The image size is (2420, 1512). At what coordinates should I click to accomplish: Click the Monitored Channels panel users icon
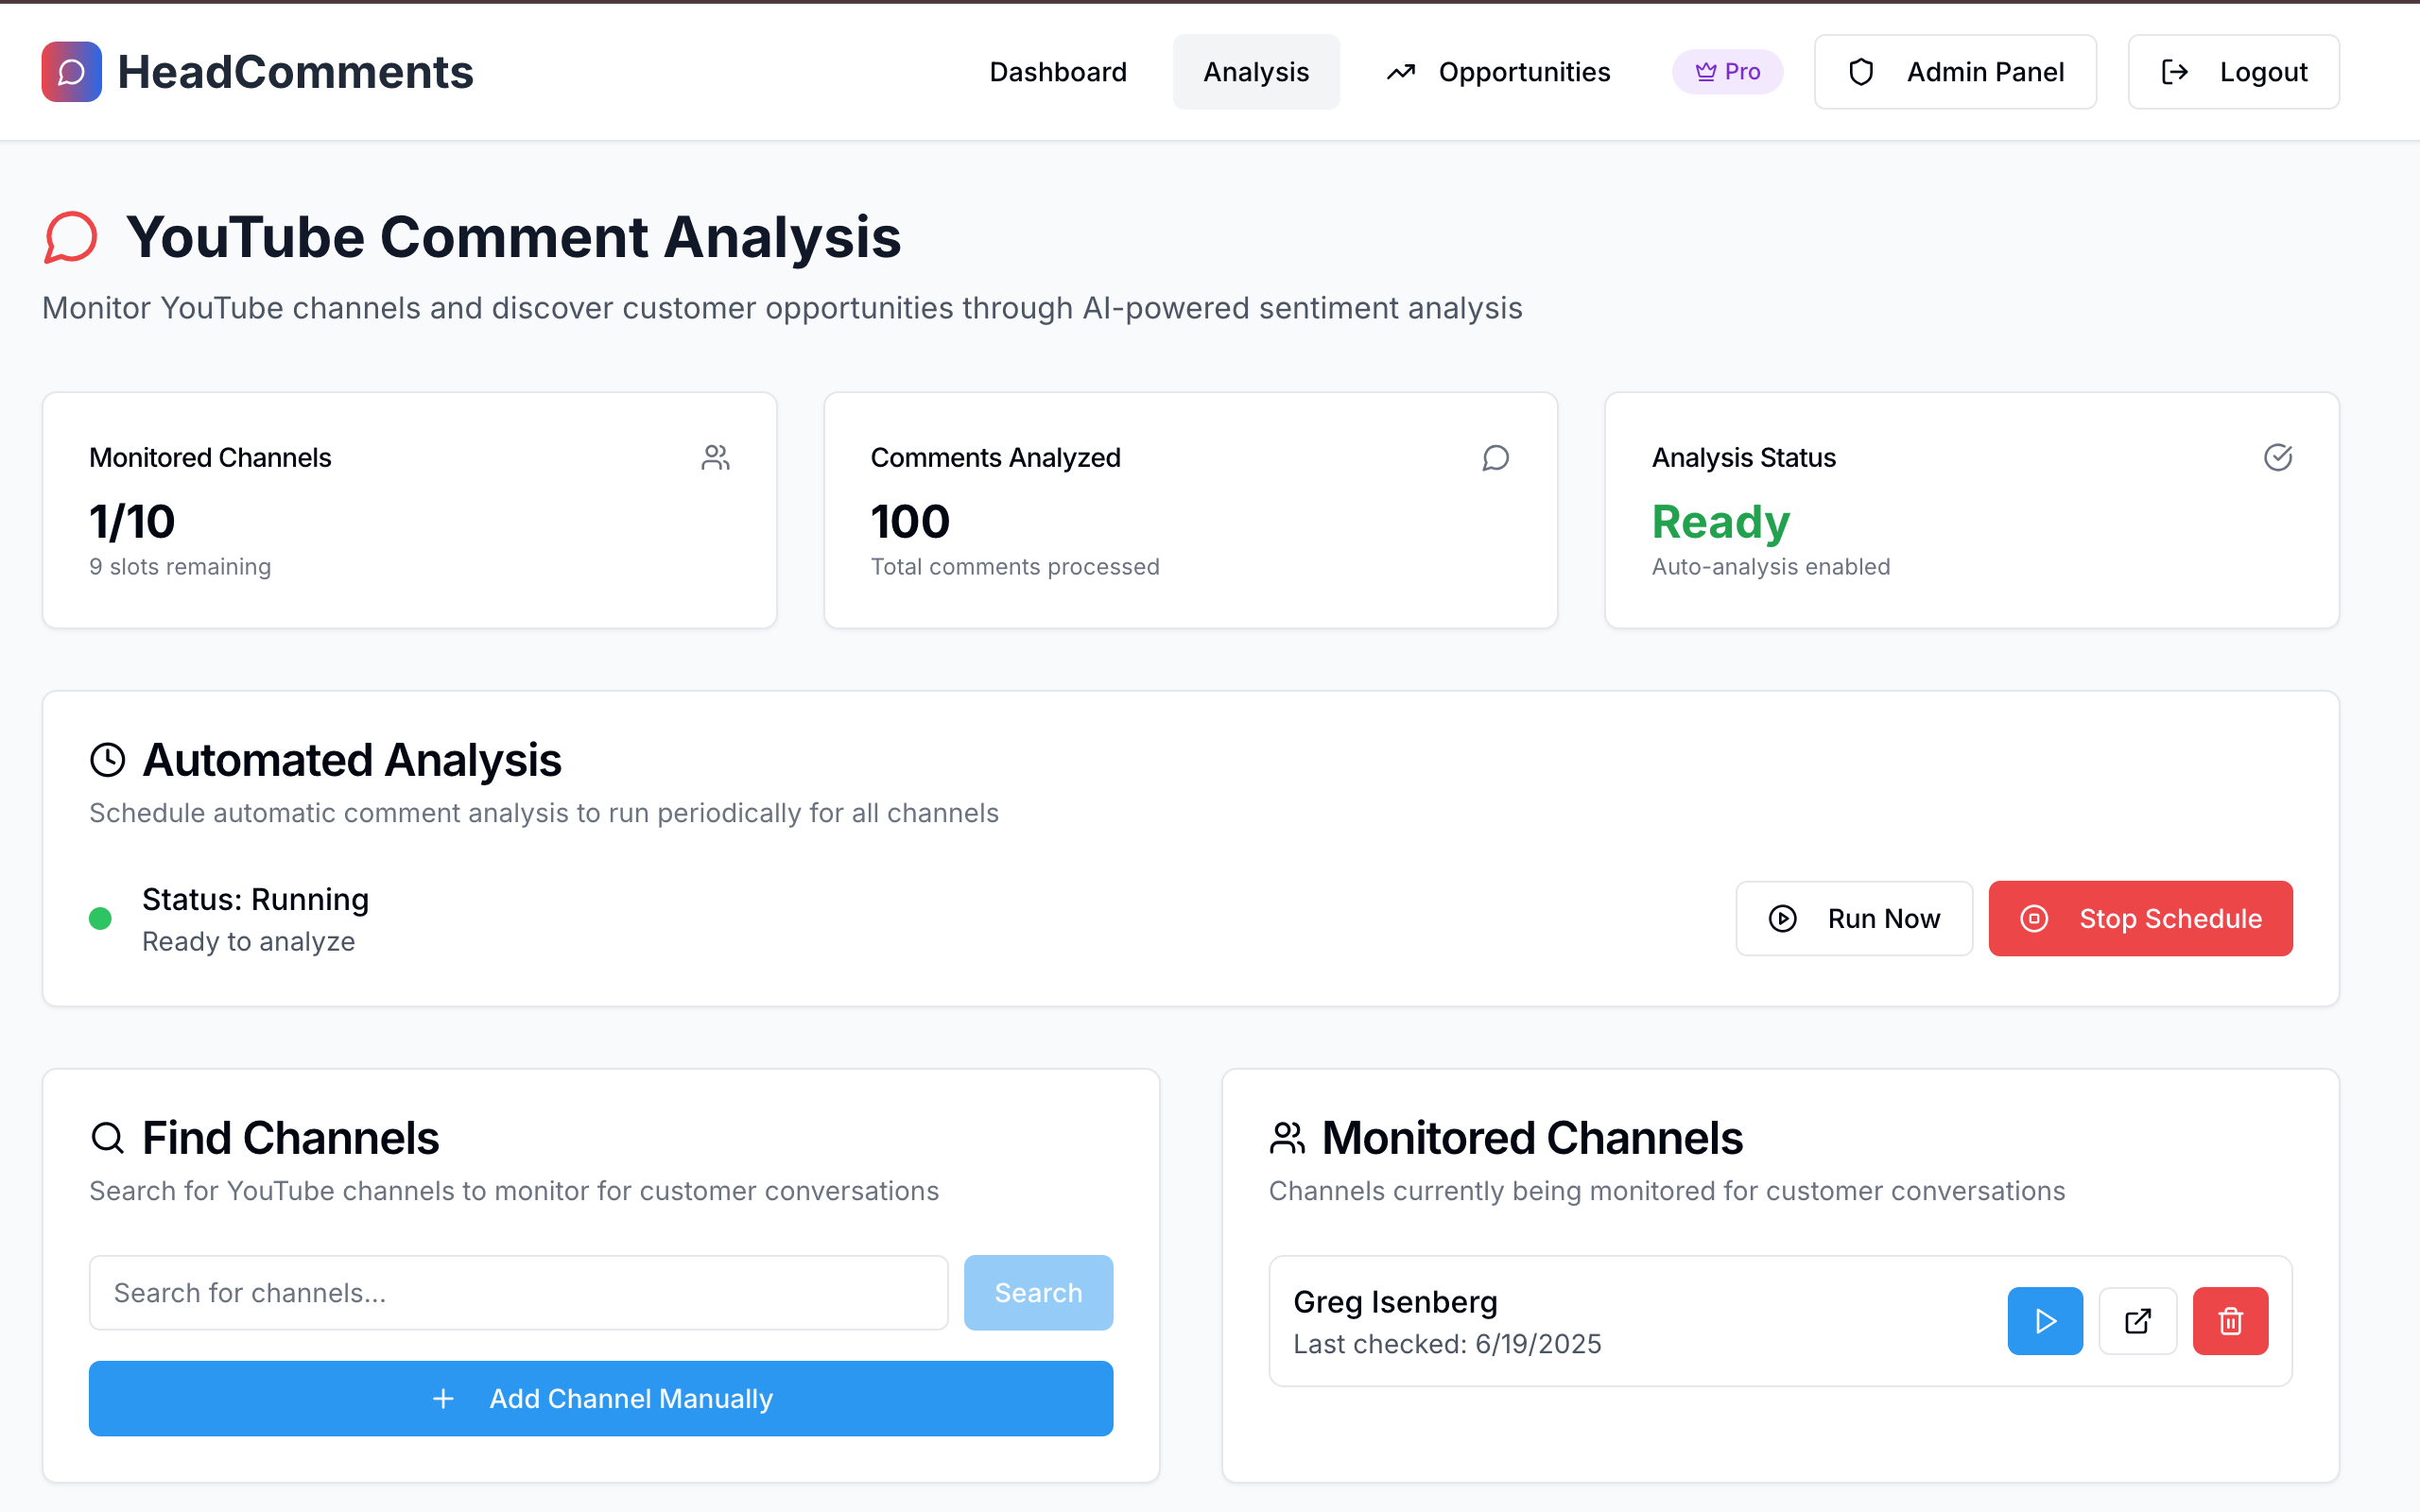coord(1287,1138)
